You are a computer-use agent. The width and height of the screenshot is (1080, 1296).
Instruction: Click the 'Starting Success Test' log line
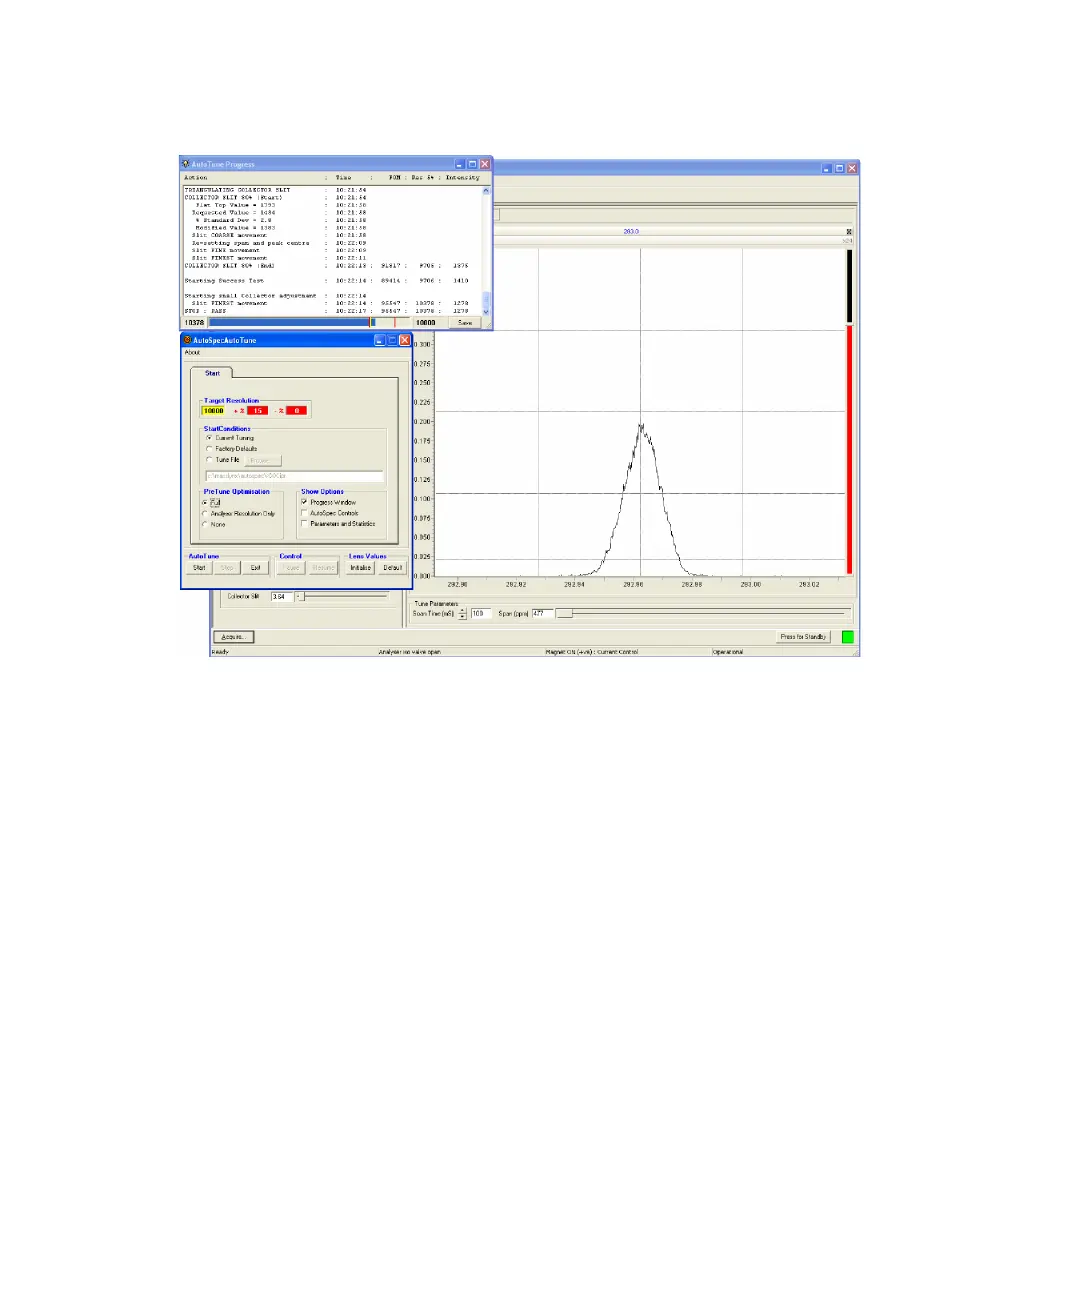(224, 281)
